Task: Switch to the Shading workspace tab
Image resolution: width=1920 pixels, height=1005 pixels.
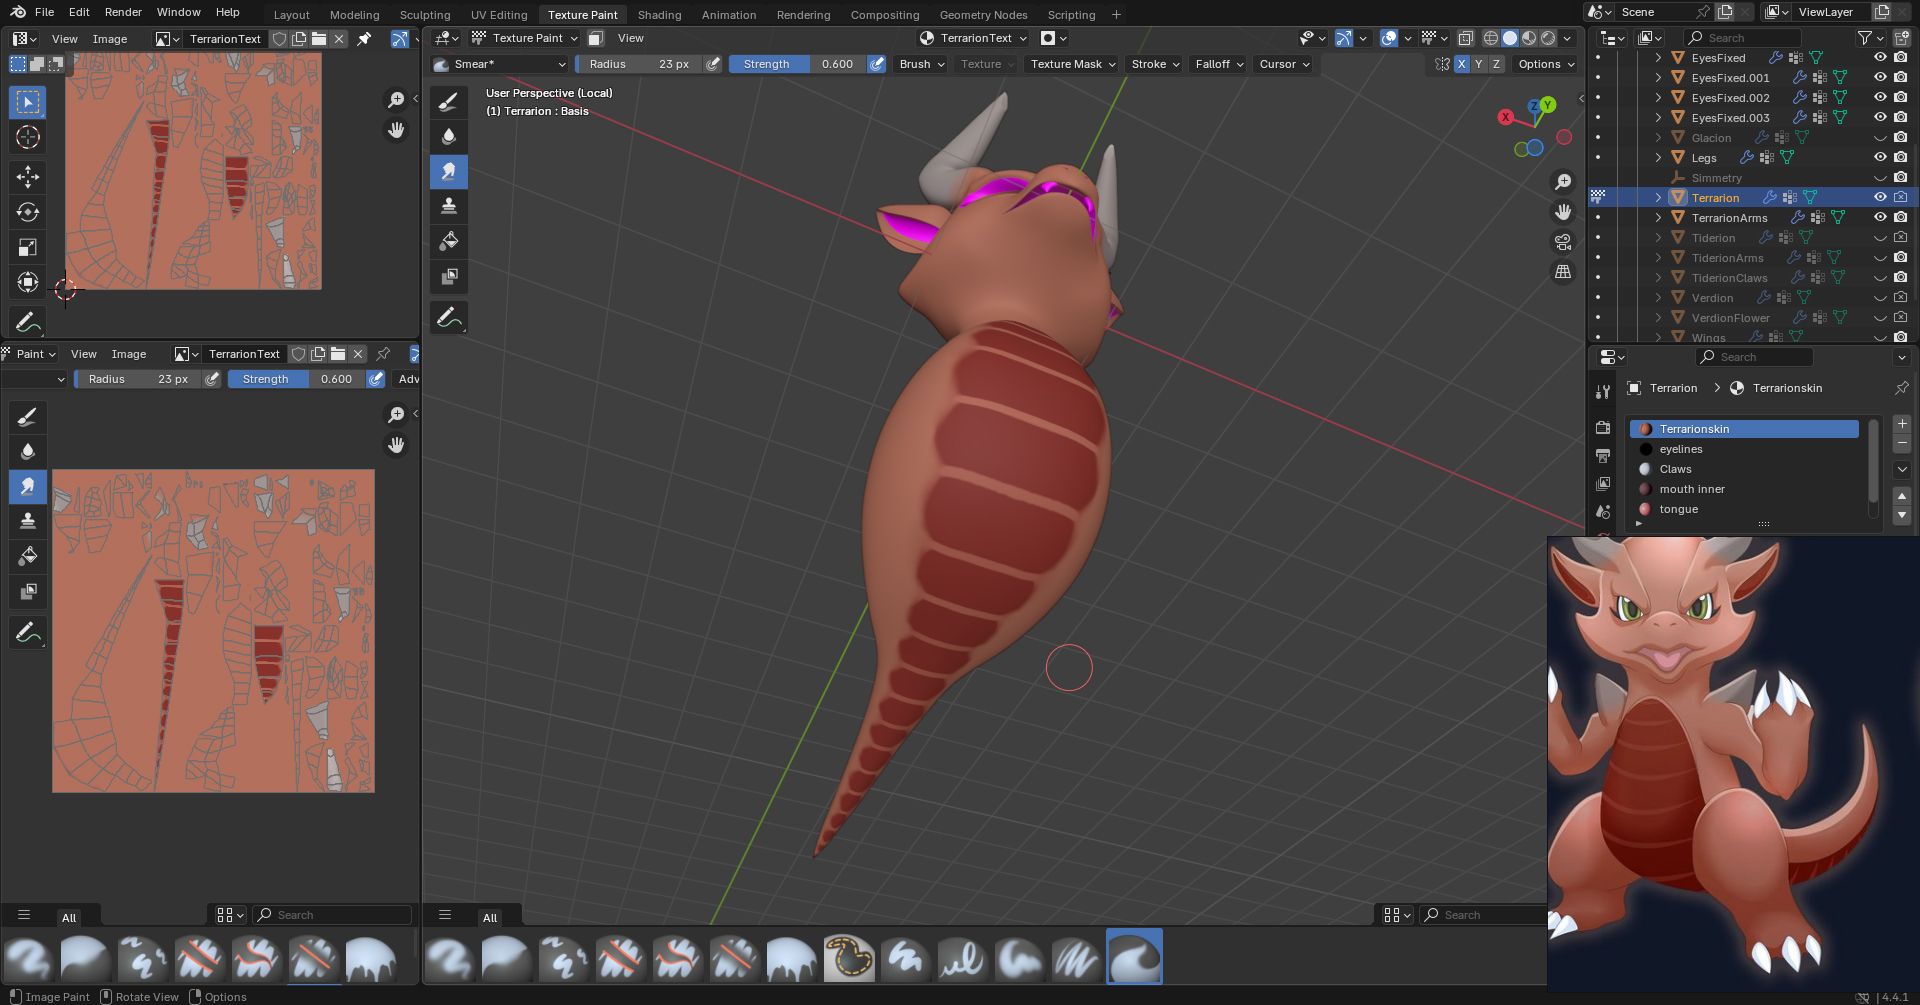Action: click(x=659, y=15)
